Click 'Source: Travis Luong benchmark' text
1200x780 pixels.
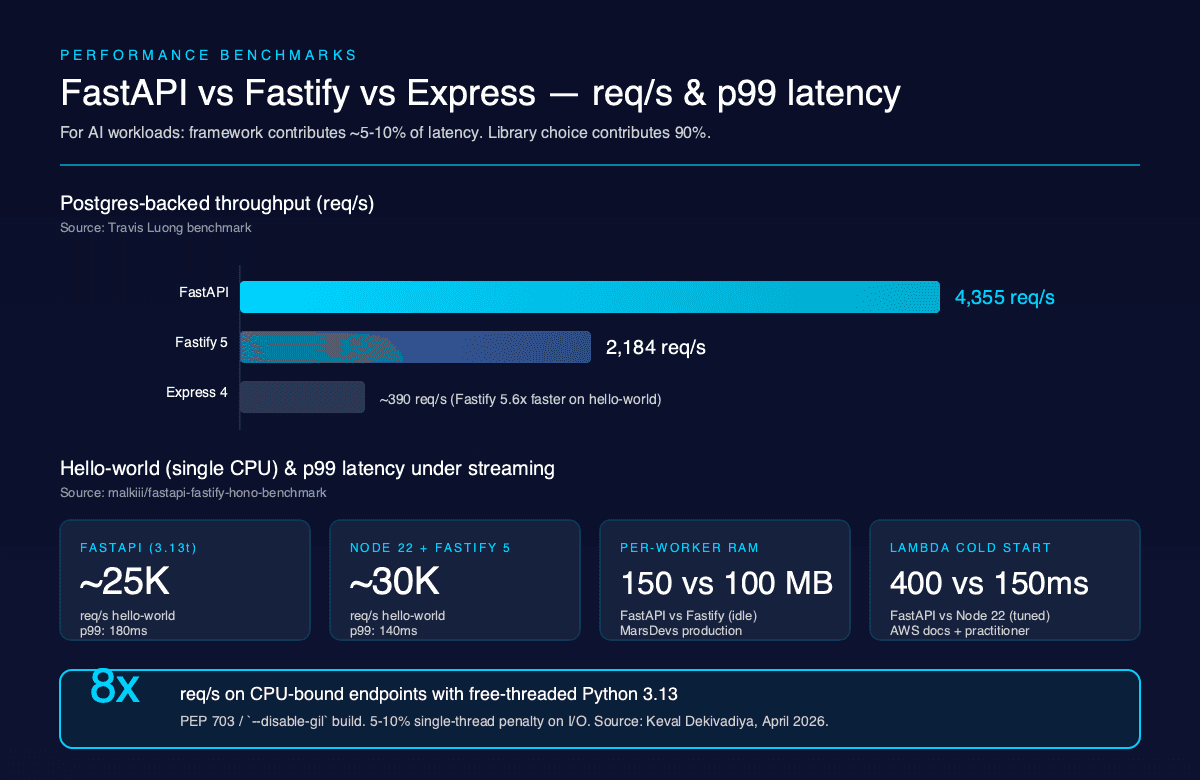tap(155, 228)
